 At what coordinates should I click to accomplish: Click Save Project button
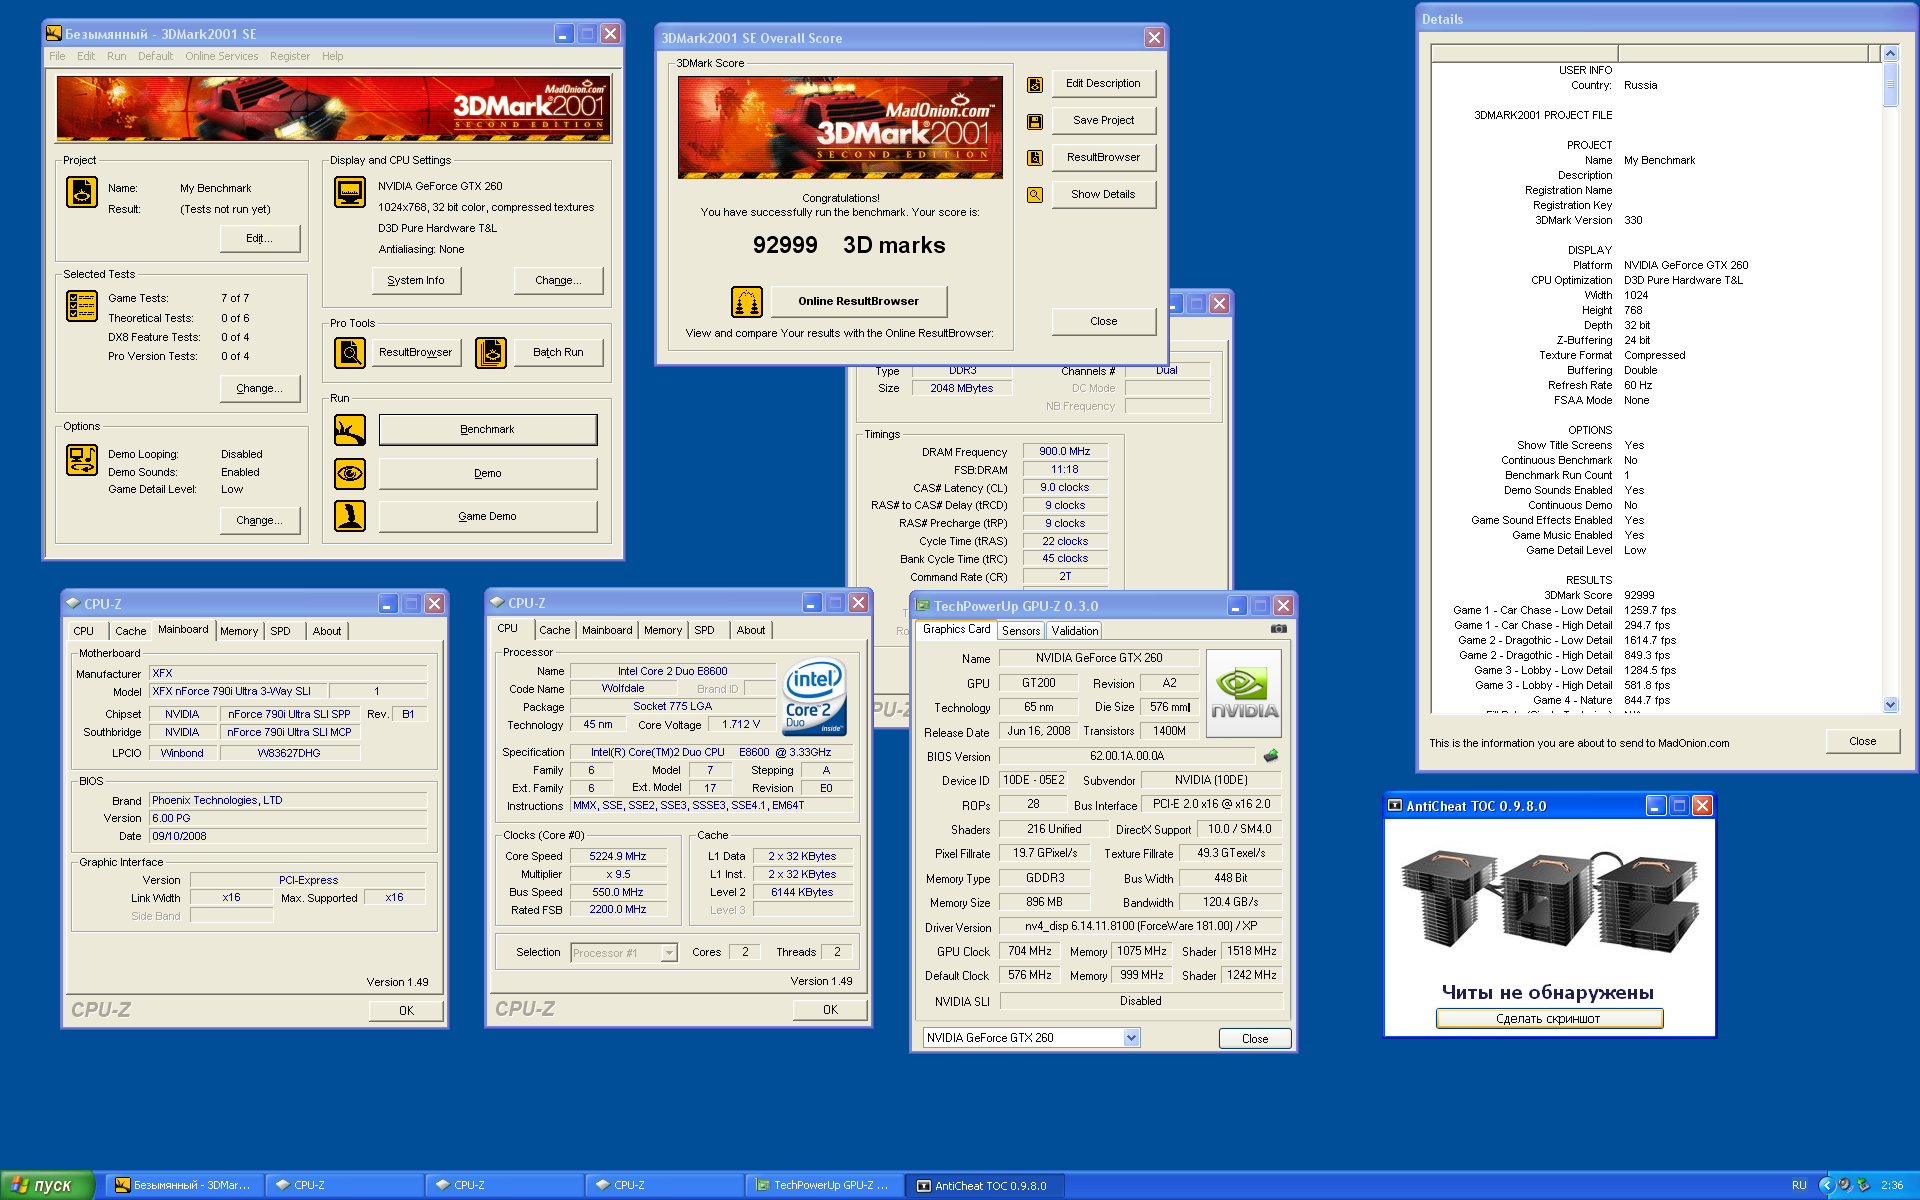tap(1103, 121)
